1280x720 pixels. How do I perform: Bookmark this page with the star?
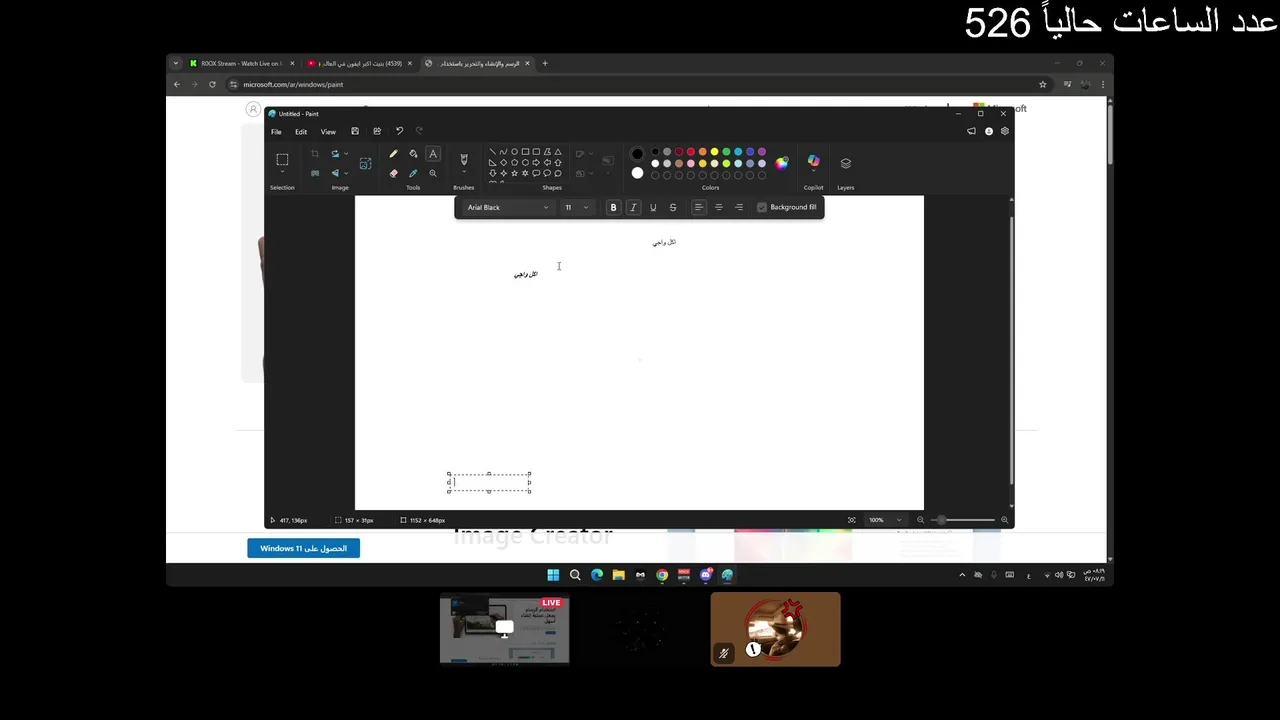click(1043, 84)
